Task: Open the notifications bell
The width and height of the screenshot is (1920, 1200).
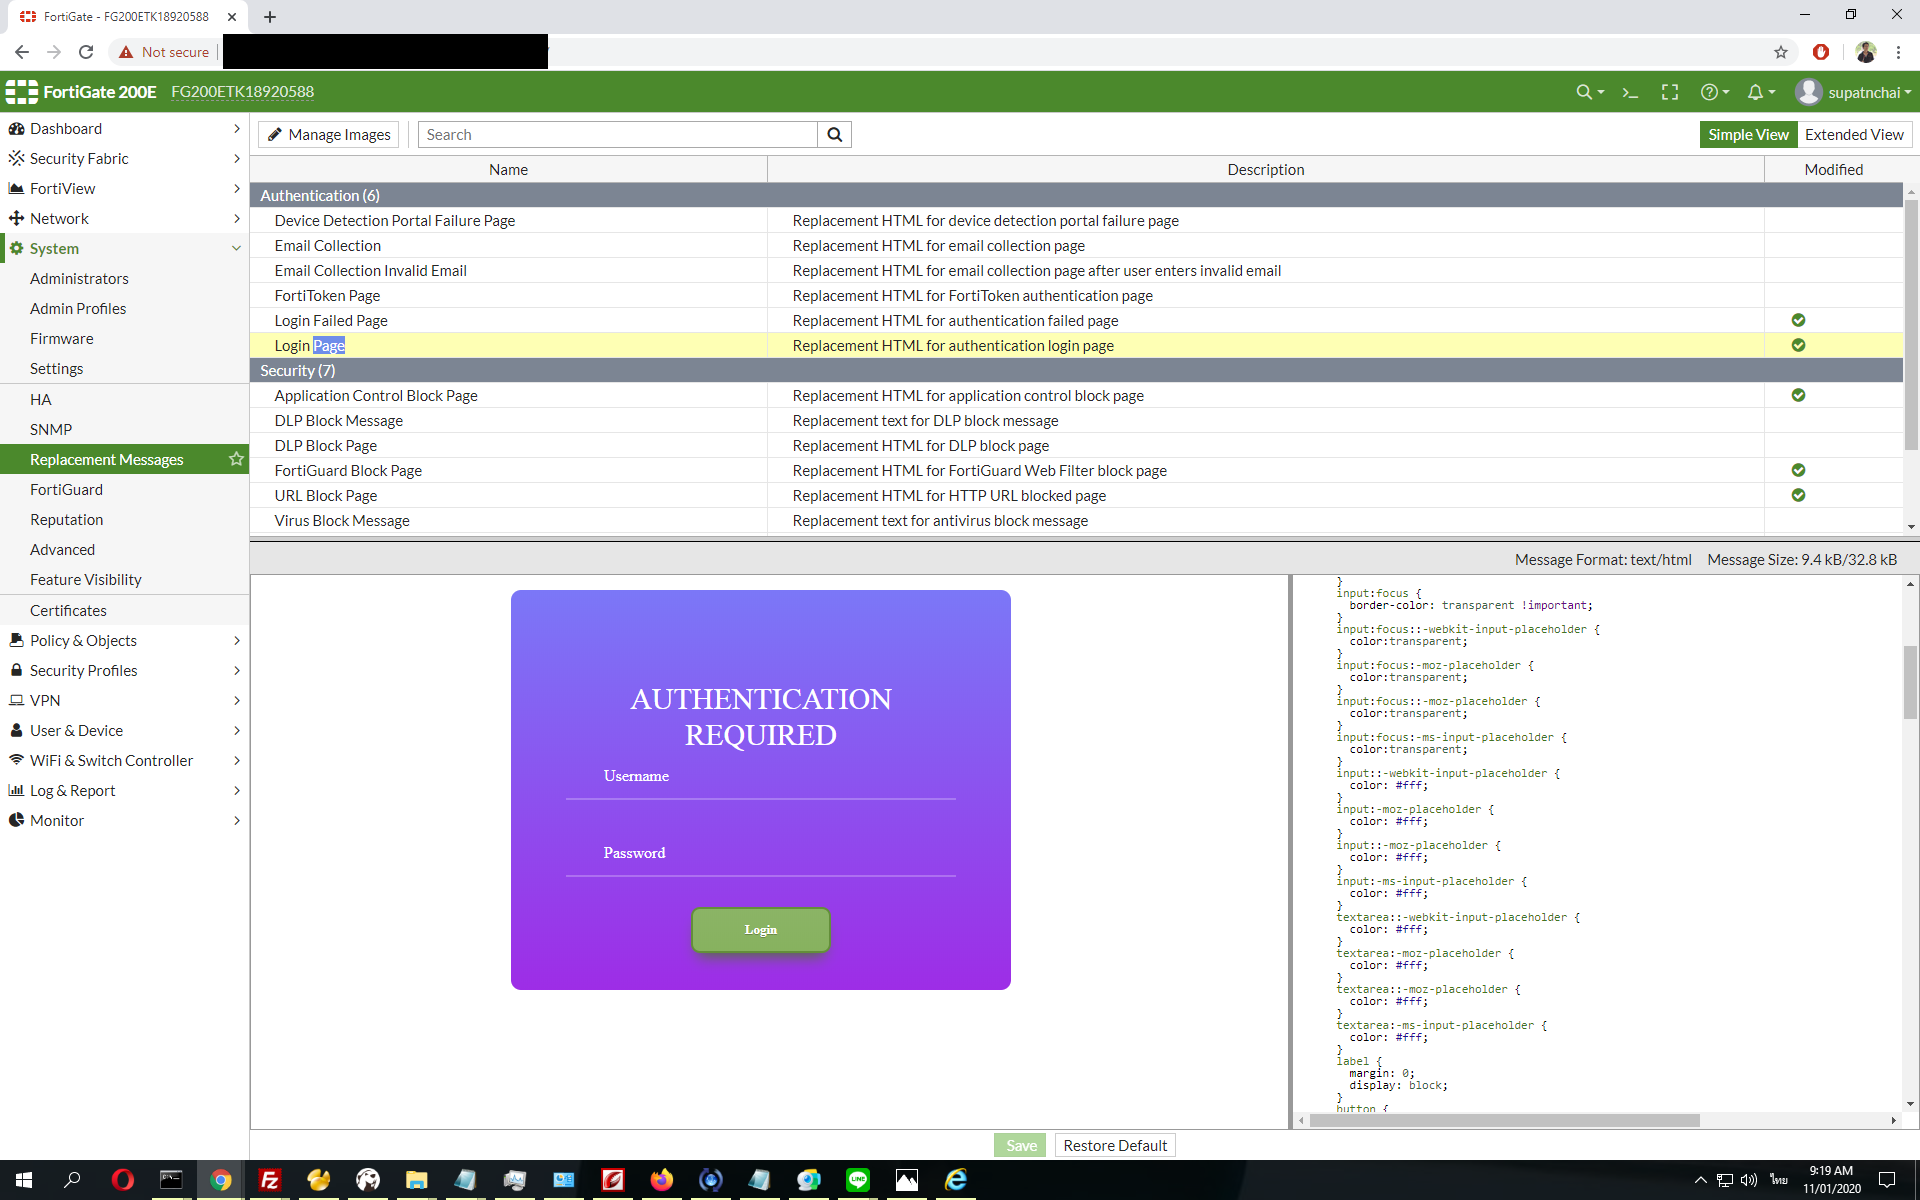Action: tap(1760, 92)
